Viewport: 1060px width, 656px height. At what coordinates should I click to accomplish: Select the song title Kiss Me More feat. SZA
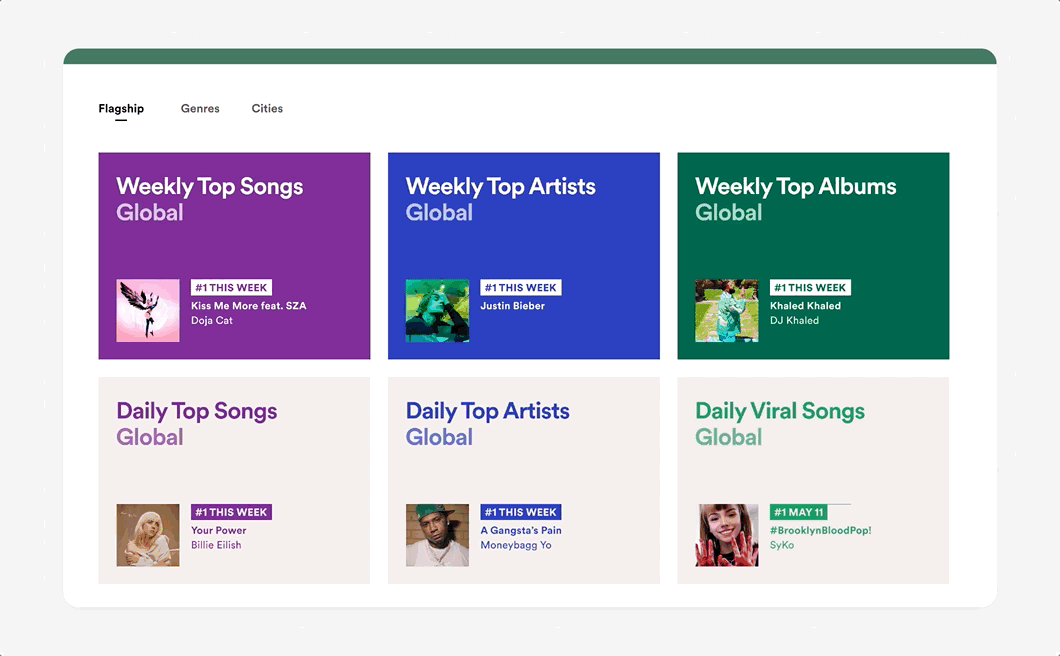pos(249,306)
